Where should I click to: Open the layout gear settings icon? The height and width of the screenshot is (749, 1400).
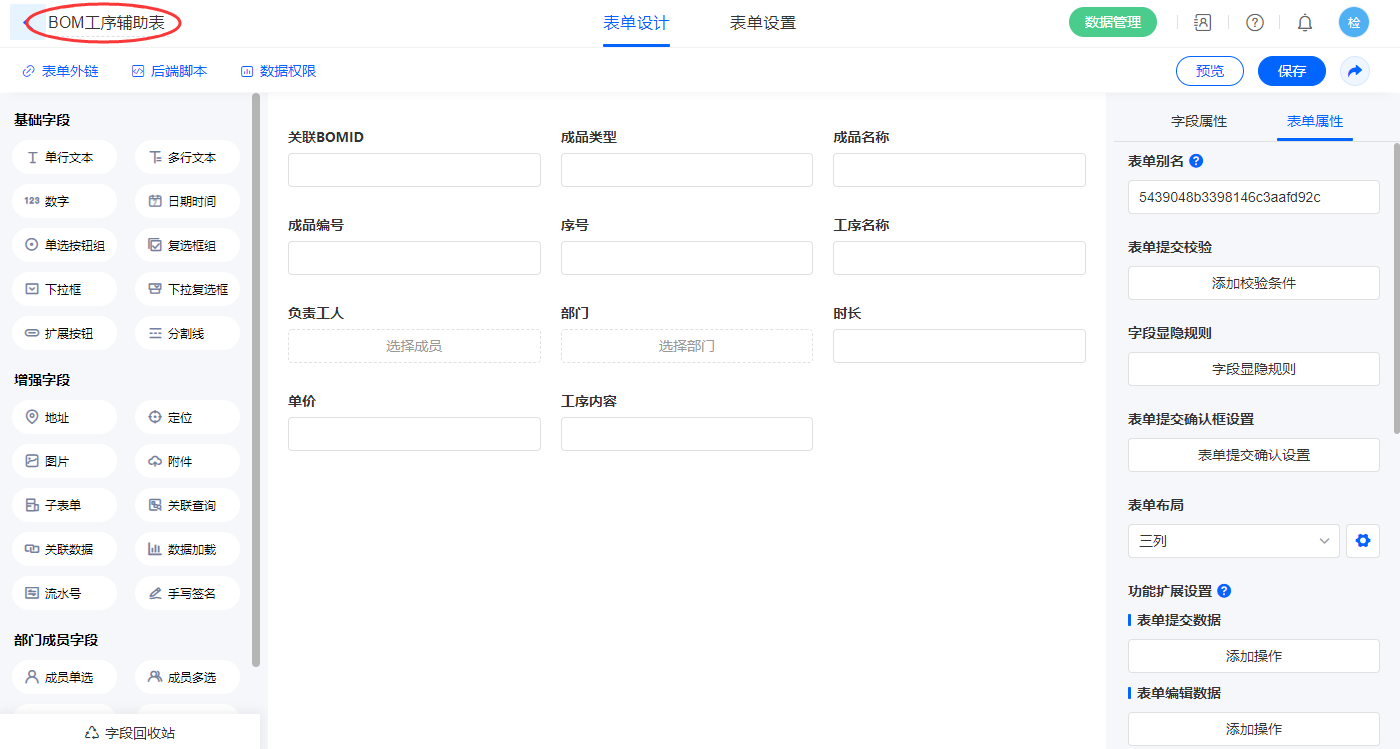1362,541
